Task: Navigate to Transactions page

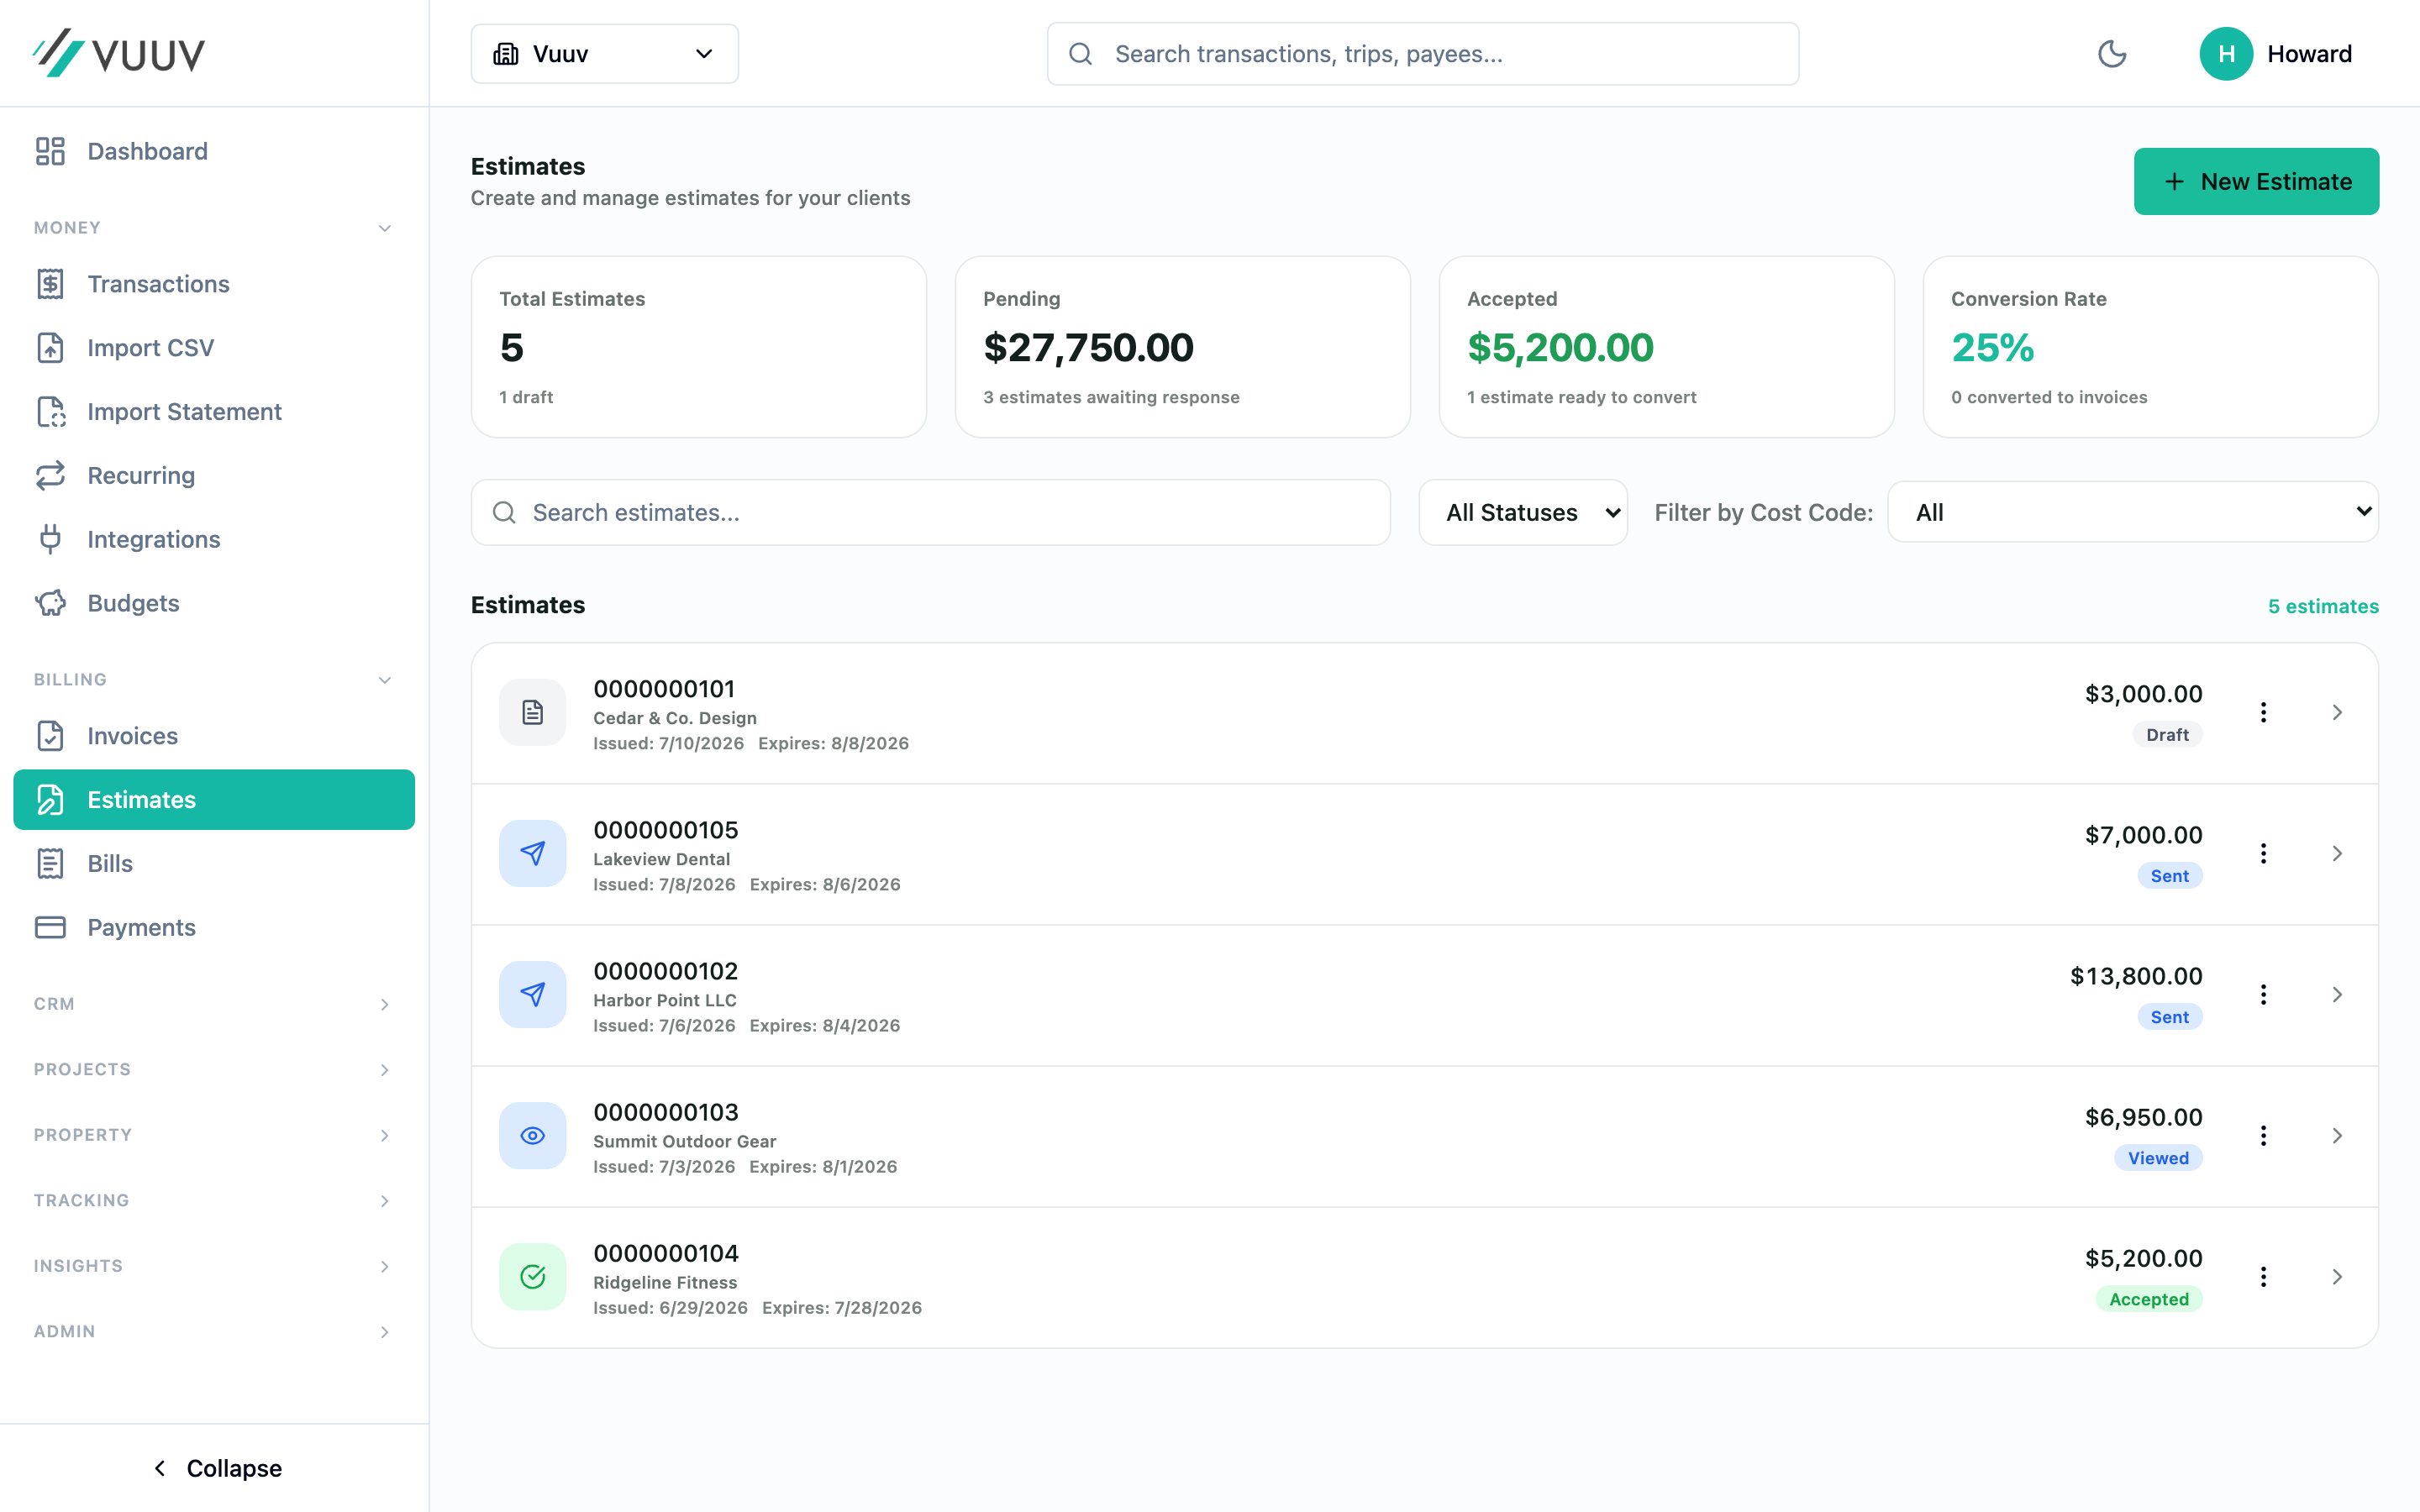Action: [x=214, y=284]
